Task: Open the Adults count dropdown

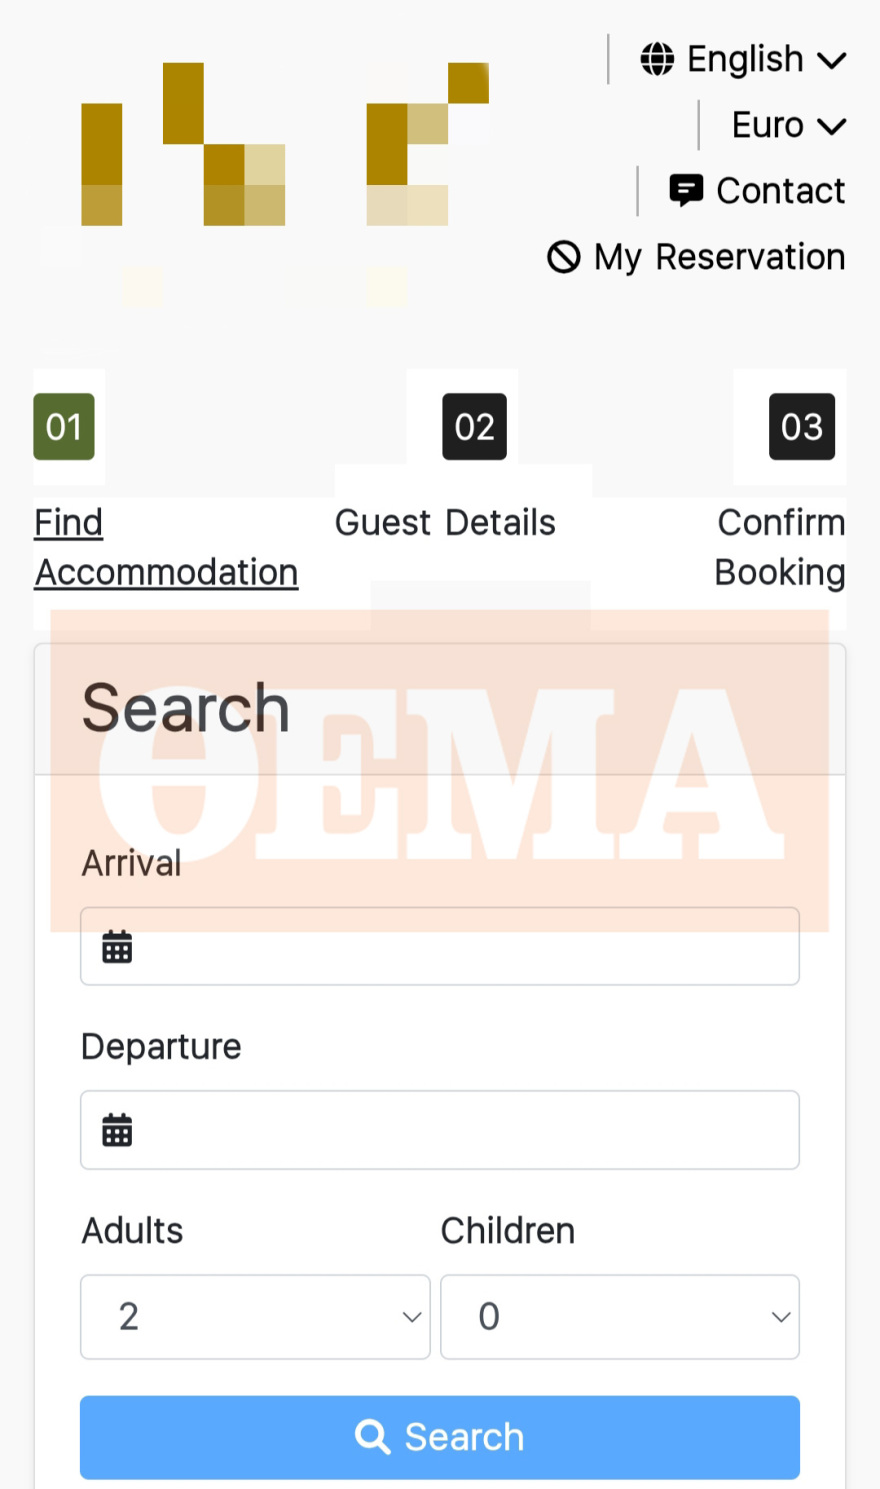Action: [x=255, y=1316]
